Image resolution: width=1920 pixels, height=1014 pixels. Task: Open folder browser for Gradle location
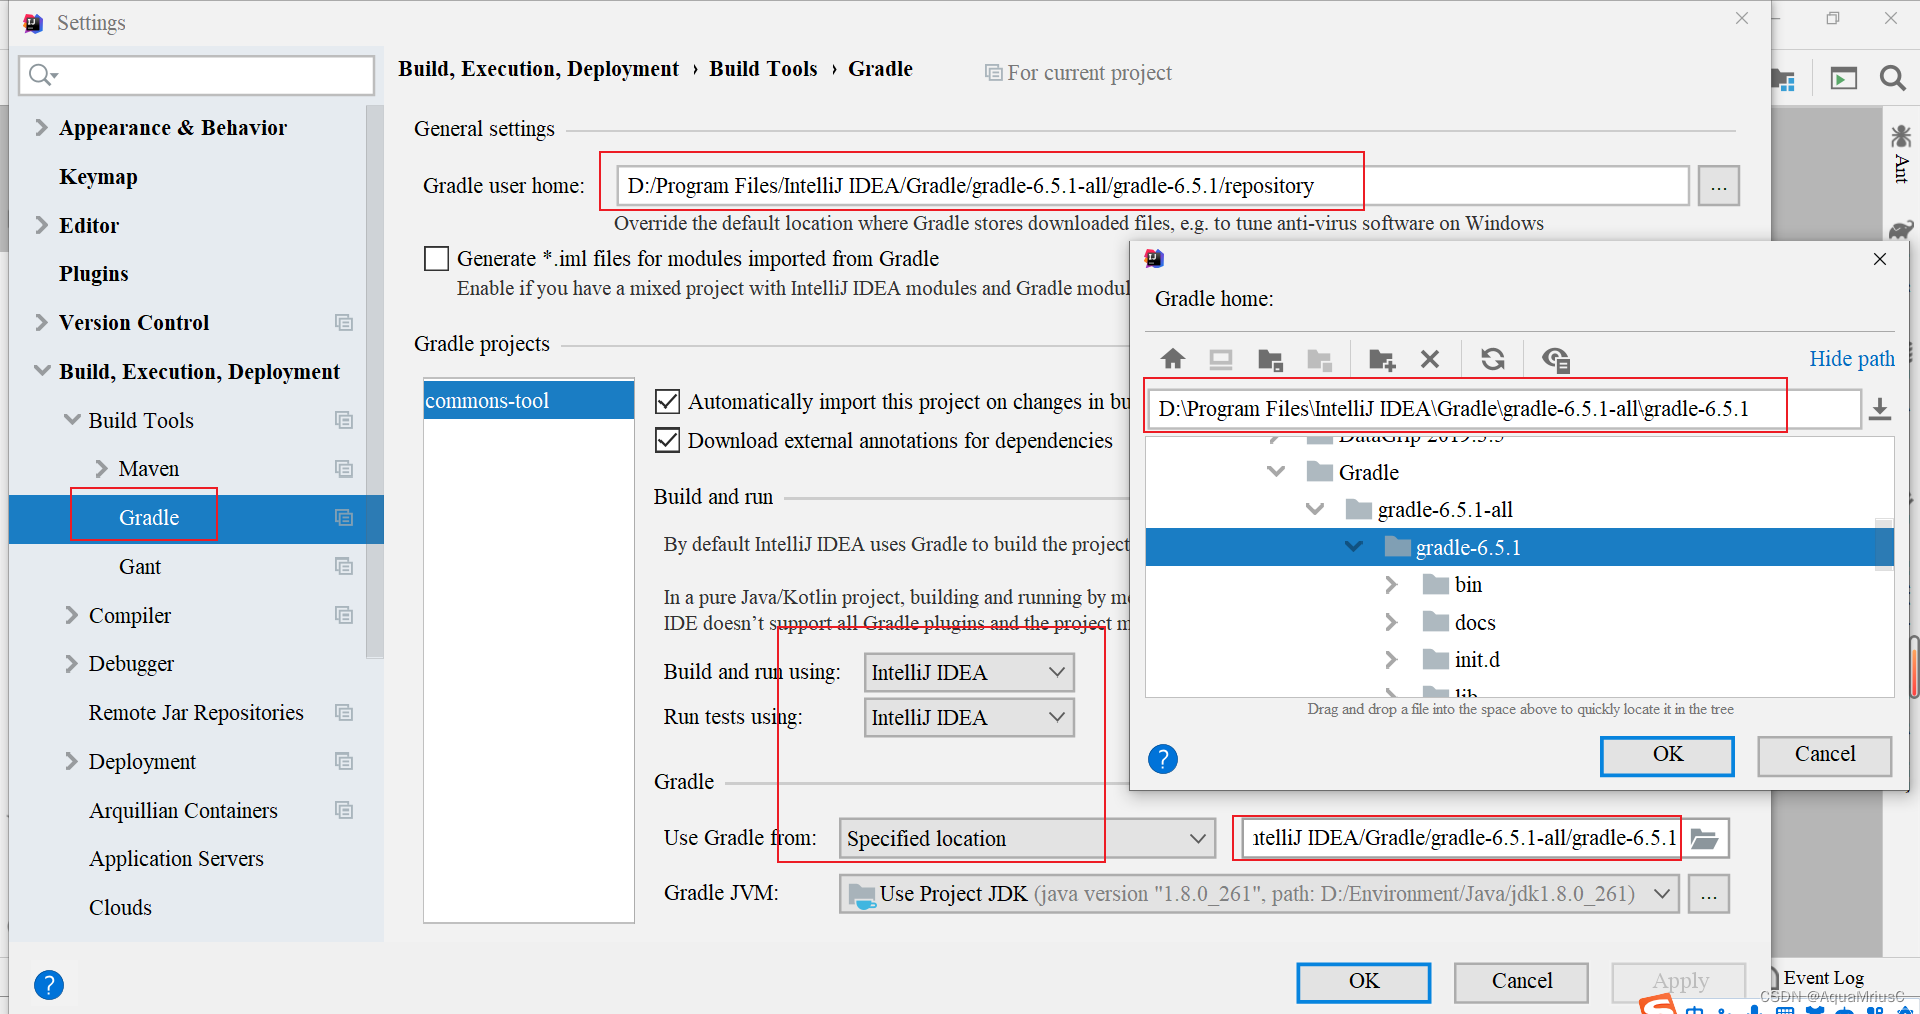point(1705,838)
